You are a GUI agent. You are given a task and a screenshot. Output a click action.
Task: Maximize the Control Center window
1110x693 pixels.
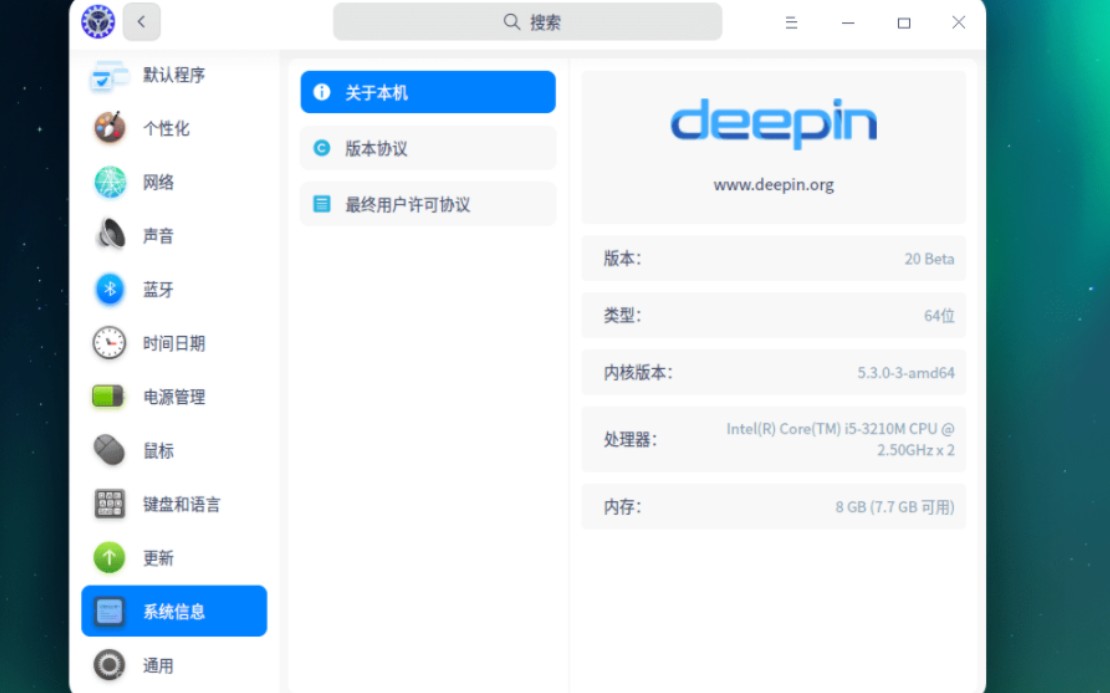point(903,23)
